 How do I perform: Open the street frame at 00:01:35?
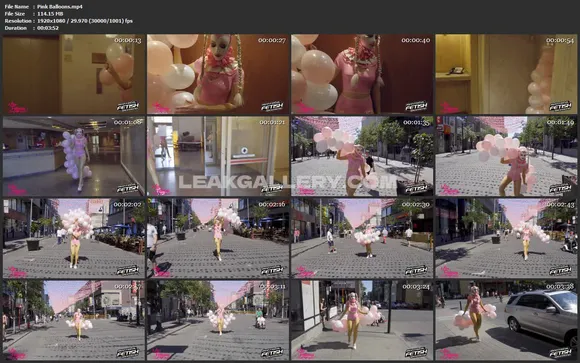[362, 156]
